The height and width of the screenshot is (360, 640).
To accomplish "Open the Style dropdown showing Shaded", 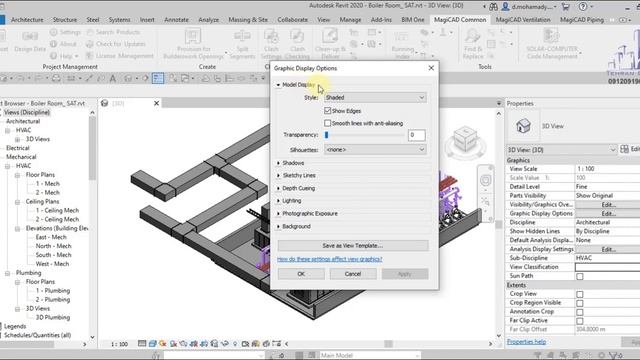I will point(375,98).
